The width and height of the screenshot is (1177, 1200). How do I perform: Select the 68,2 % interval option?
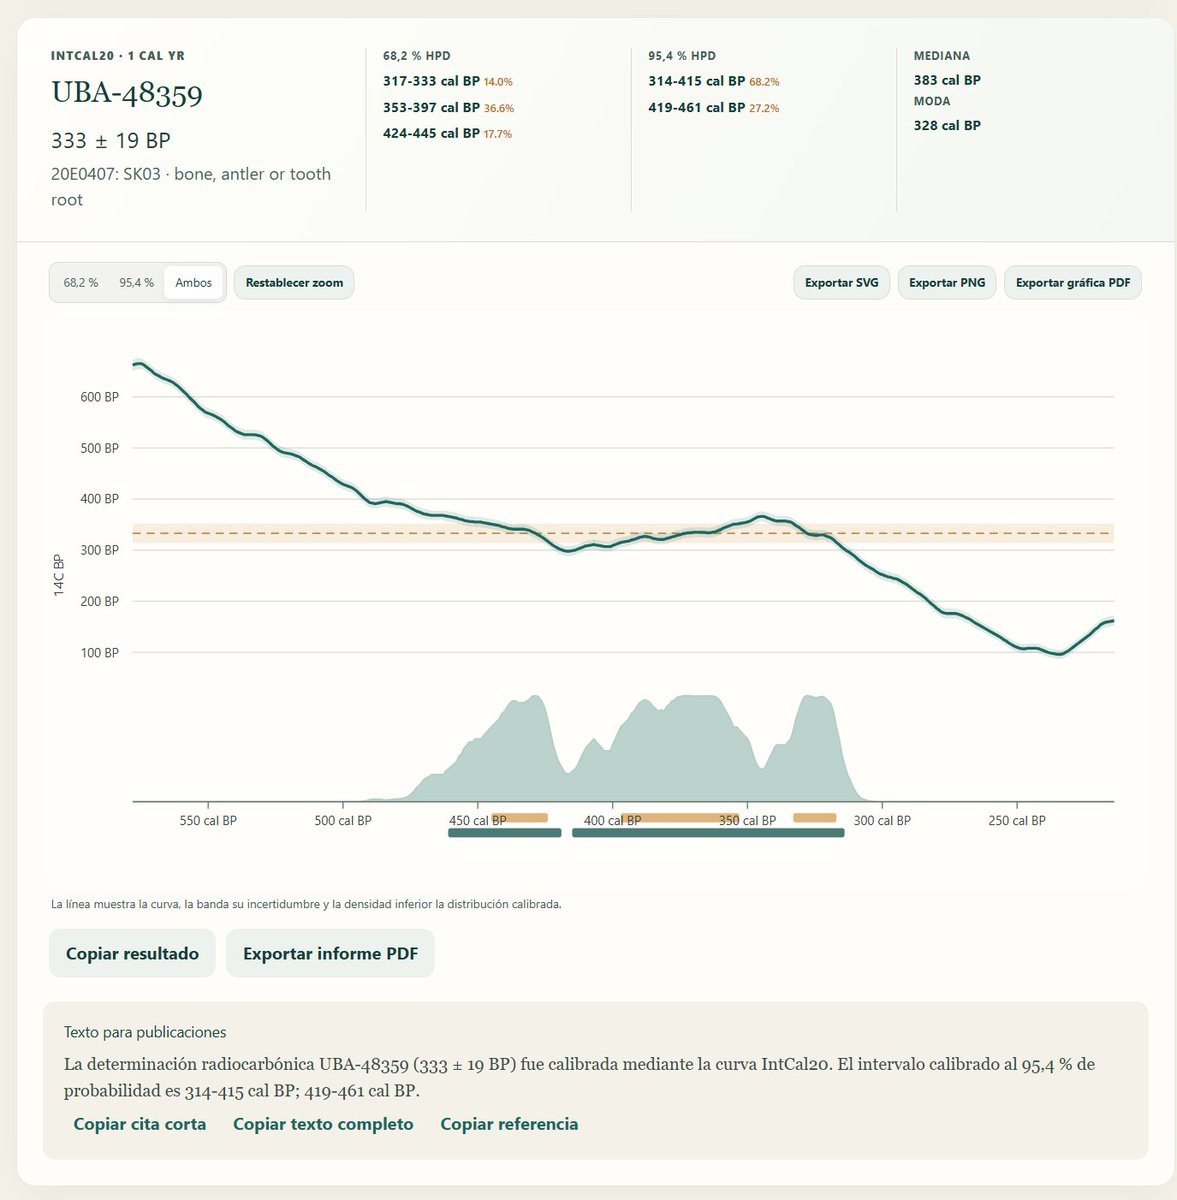coord(81,283)
